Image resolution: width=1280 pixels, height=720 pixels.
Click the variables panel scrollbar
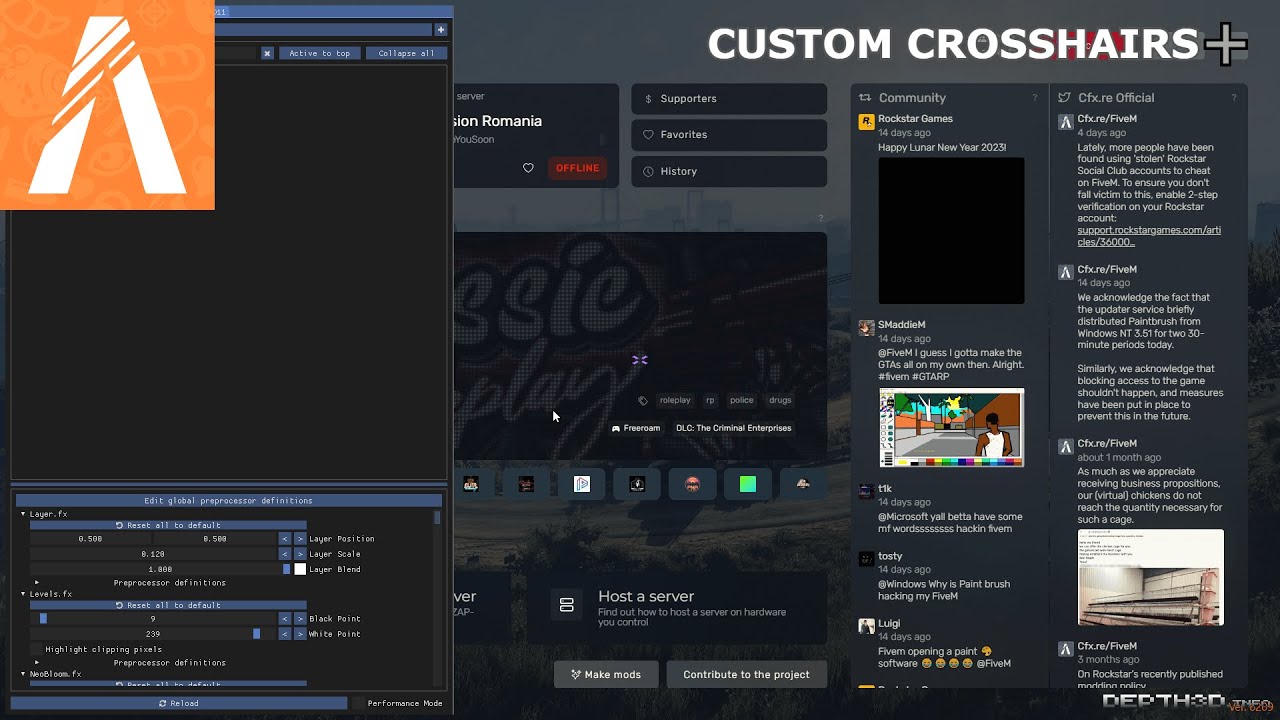pos(437,517)
